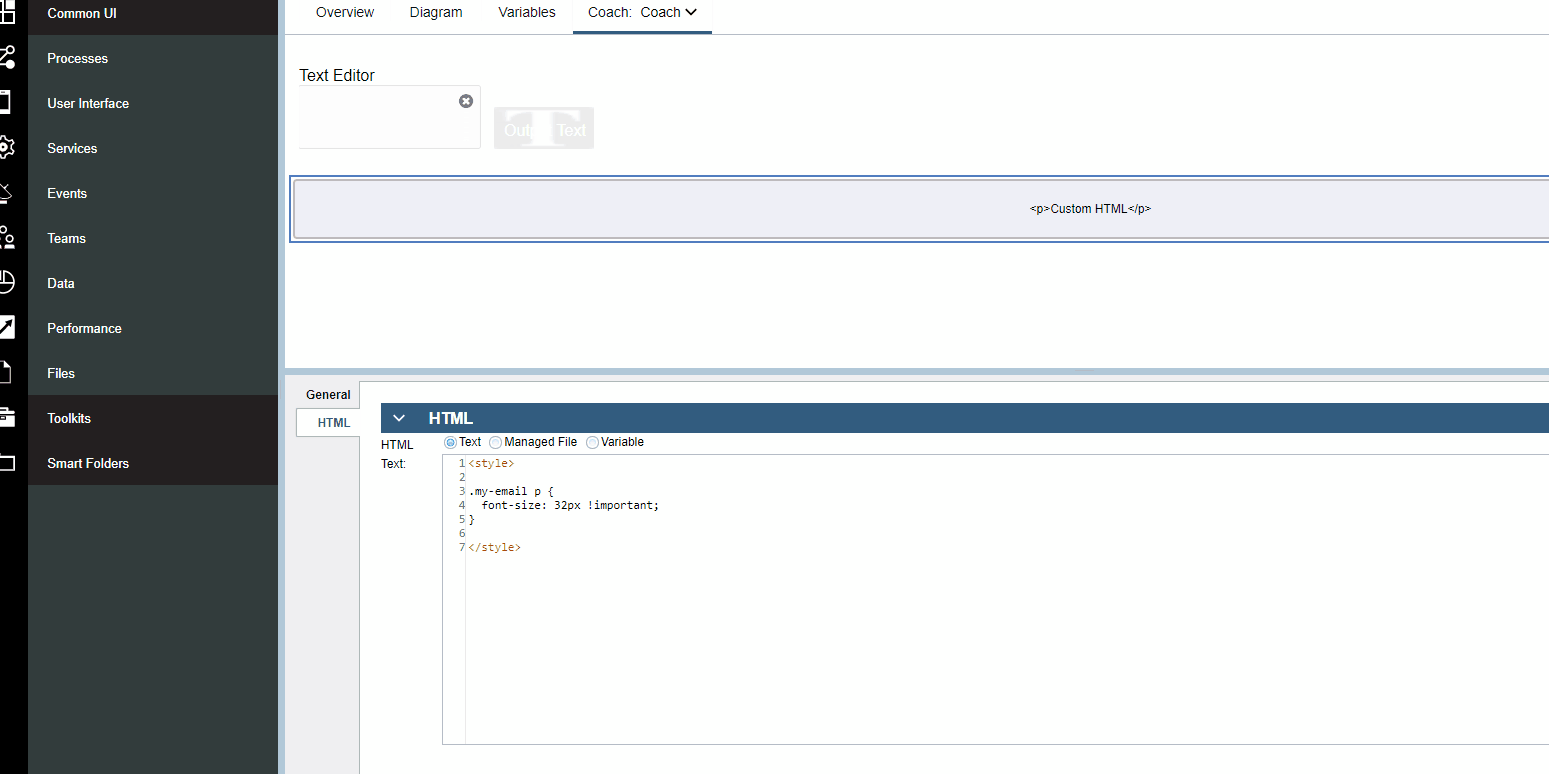
Task: Click the Data pie chart icon
Action: (x=6, y=283)
